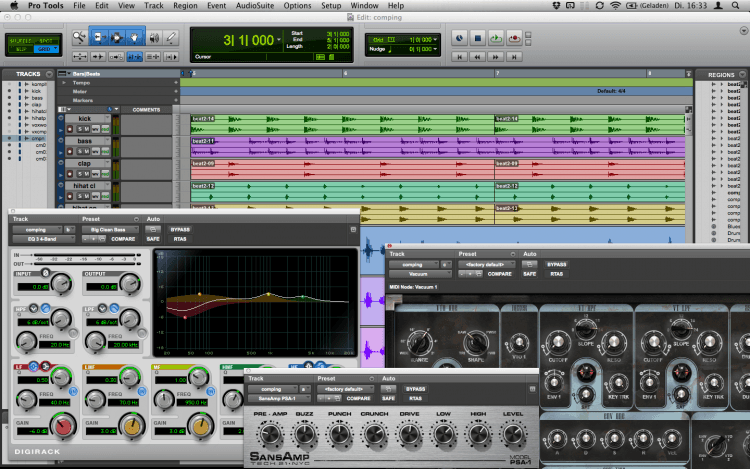Image resolution: width=750 pixels, height=469 pixels.
Task: Click Return to Zero transport button
Action: (459, 57)
